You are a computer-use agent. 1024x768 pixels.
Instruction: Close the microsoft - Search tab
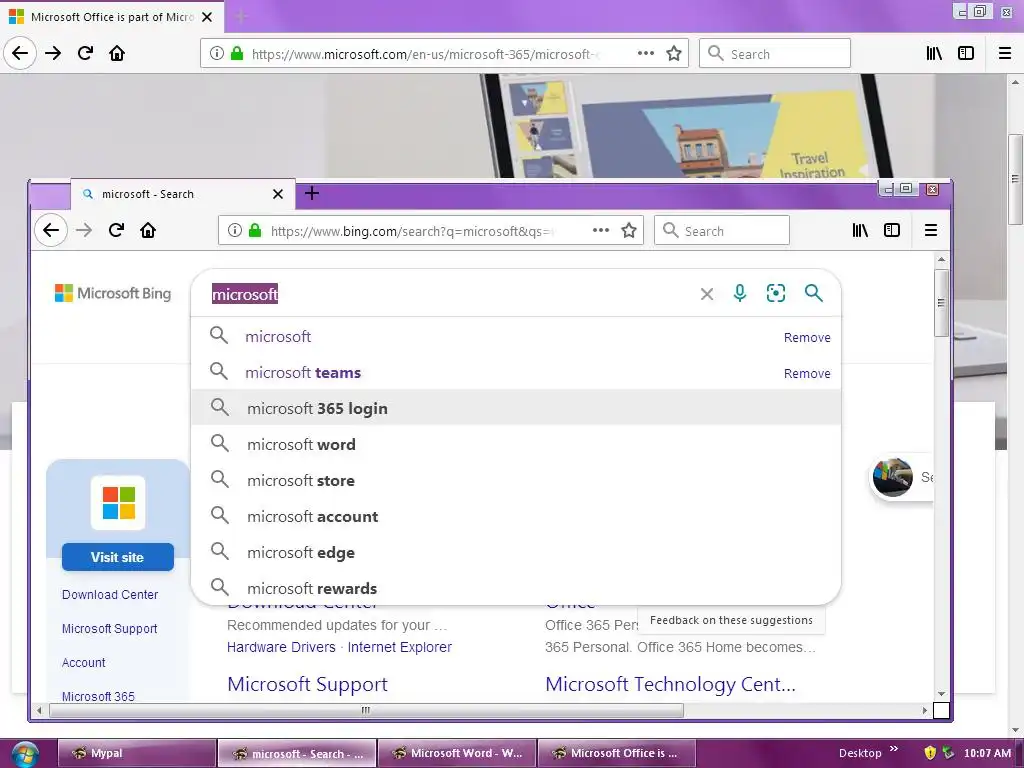coord(278,194)
